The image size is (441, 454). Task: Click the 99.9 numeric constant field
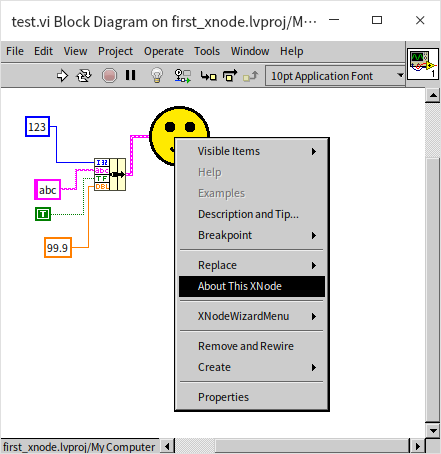(58, 247)
